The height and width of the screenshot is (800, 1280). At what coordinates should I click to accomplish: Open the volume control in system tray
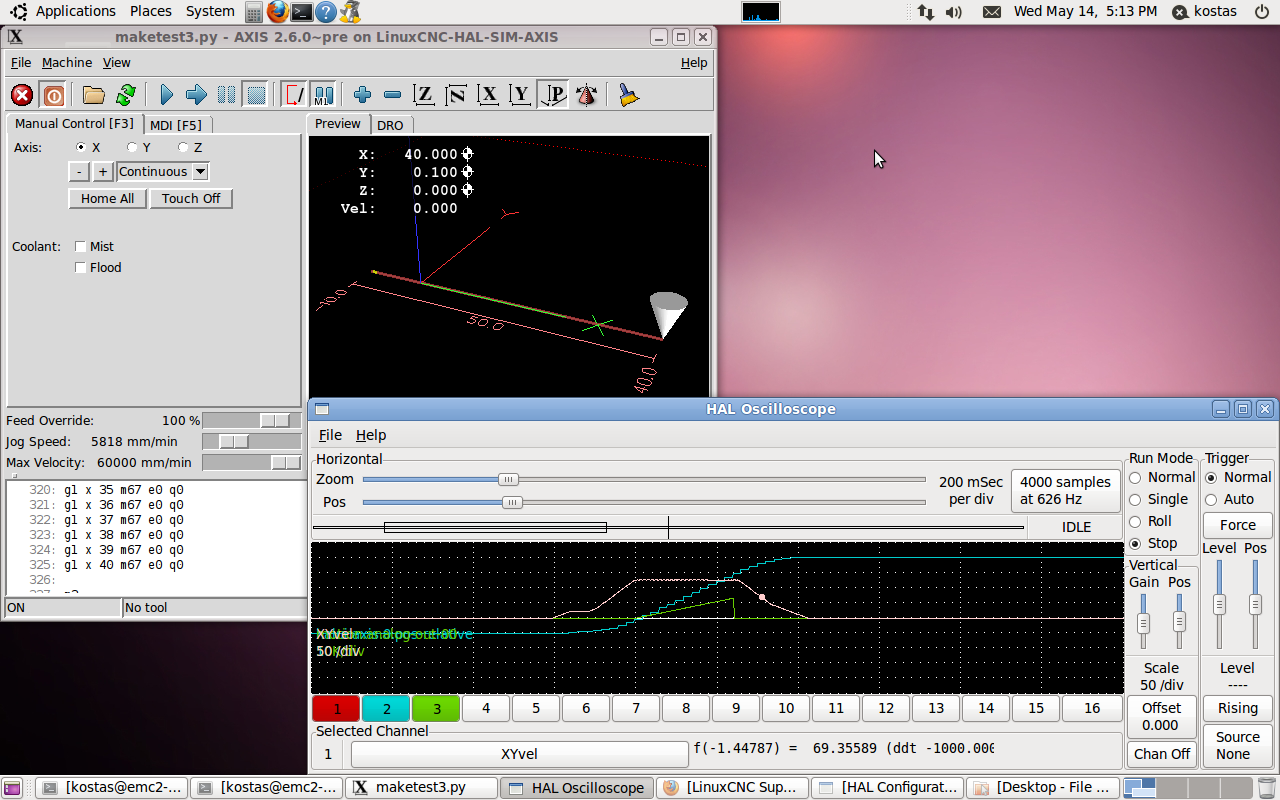[953, 12]
